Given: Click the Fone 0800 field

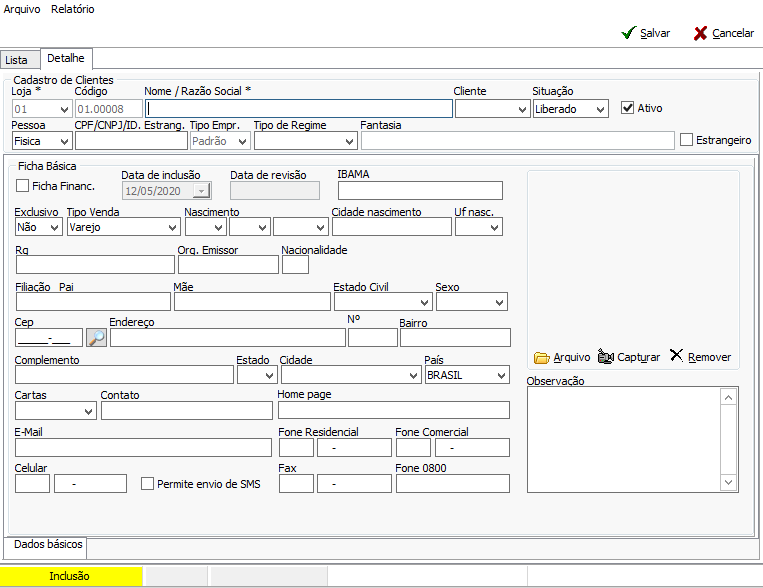Looking at the screenshot, I should pos(453,484).
